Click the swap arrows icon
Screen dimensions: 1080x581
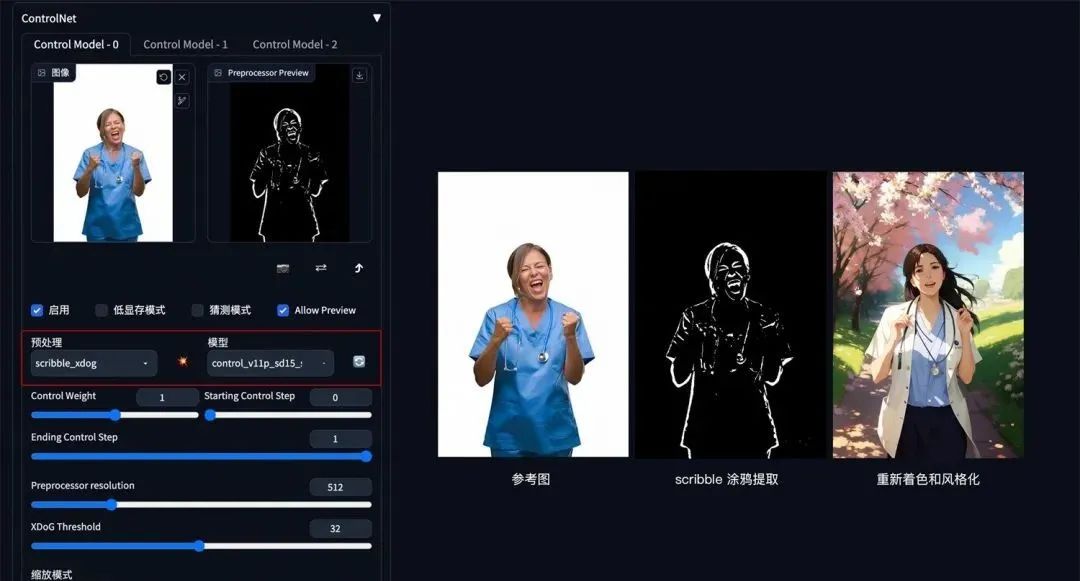pos(321,268)
